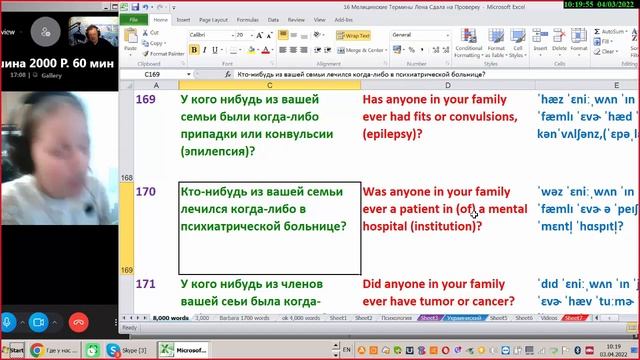This screenshot has height=360, width=640.
Task: Open the Fill dropdown in Editing group
Action: click(604, 41)
